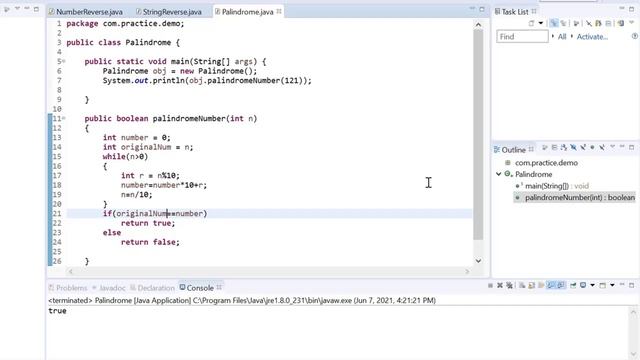Click the Find field in Task List
The height and width of the screenshot is (360, 640).
522,36
